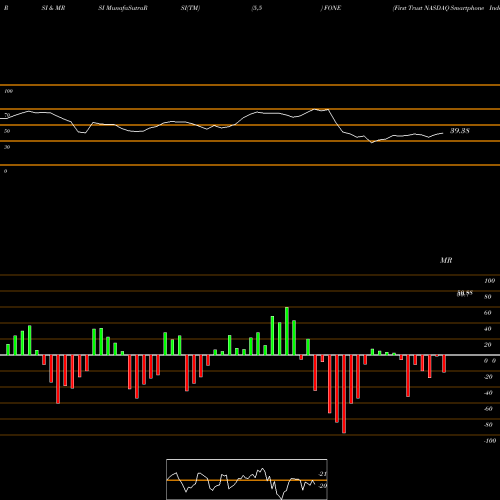Screen dimensions: 500x500
Task: Click the MR axis label -80
Action: [488, 425]
